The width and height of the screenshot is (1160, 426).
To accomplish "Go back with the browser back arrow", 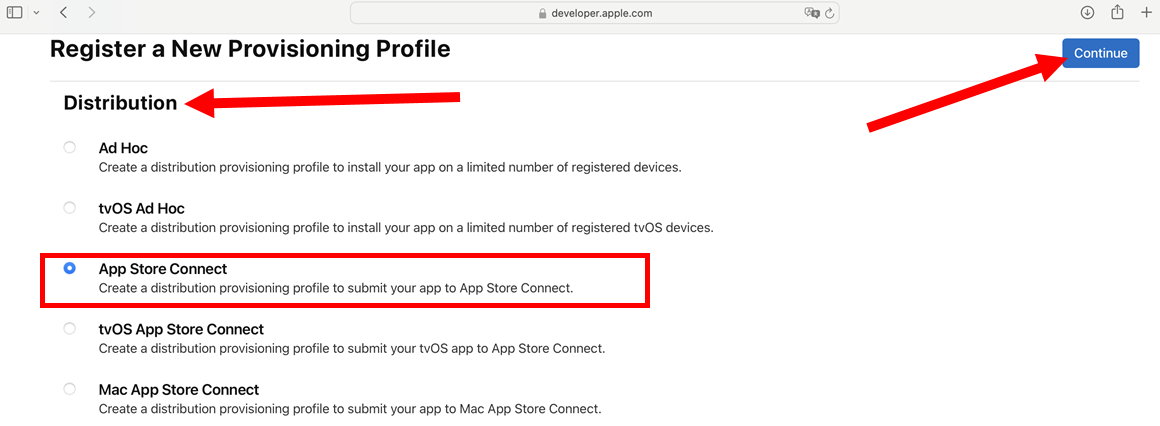I will [x=64, y=13].
